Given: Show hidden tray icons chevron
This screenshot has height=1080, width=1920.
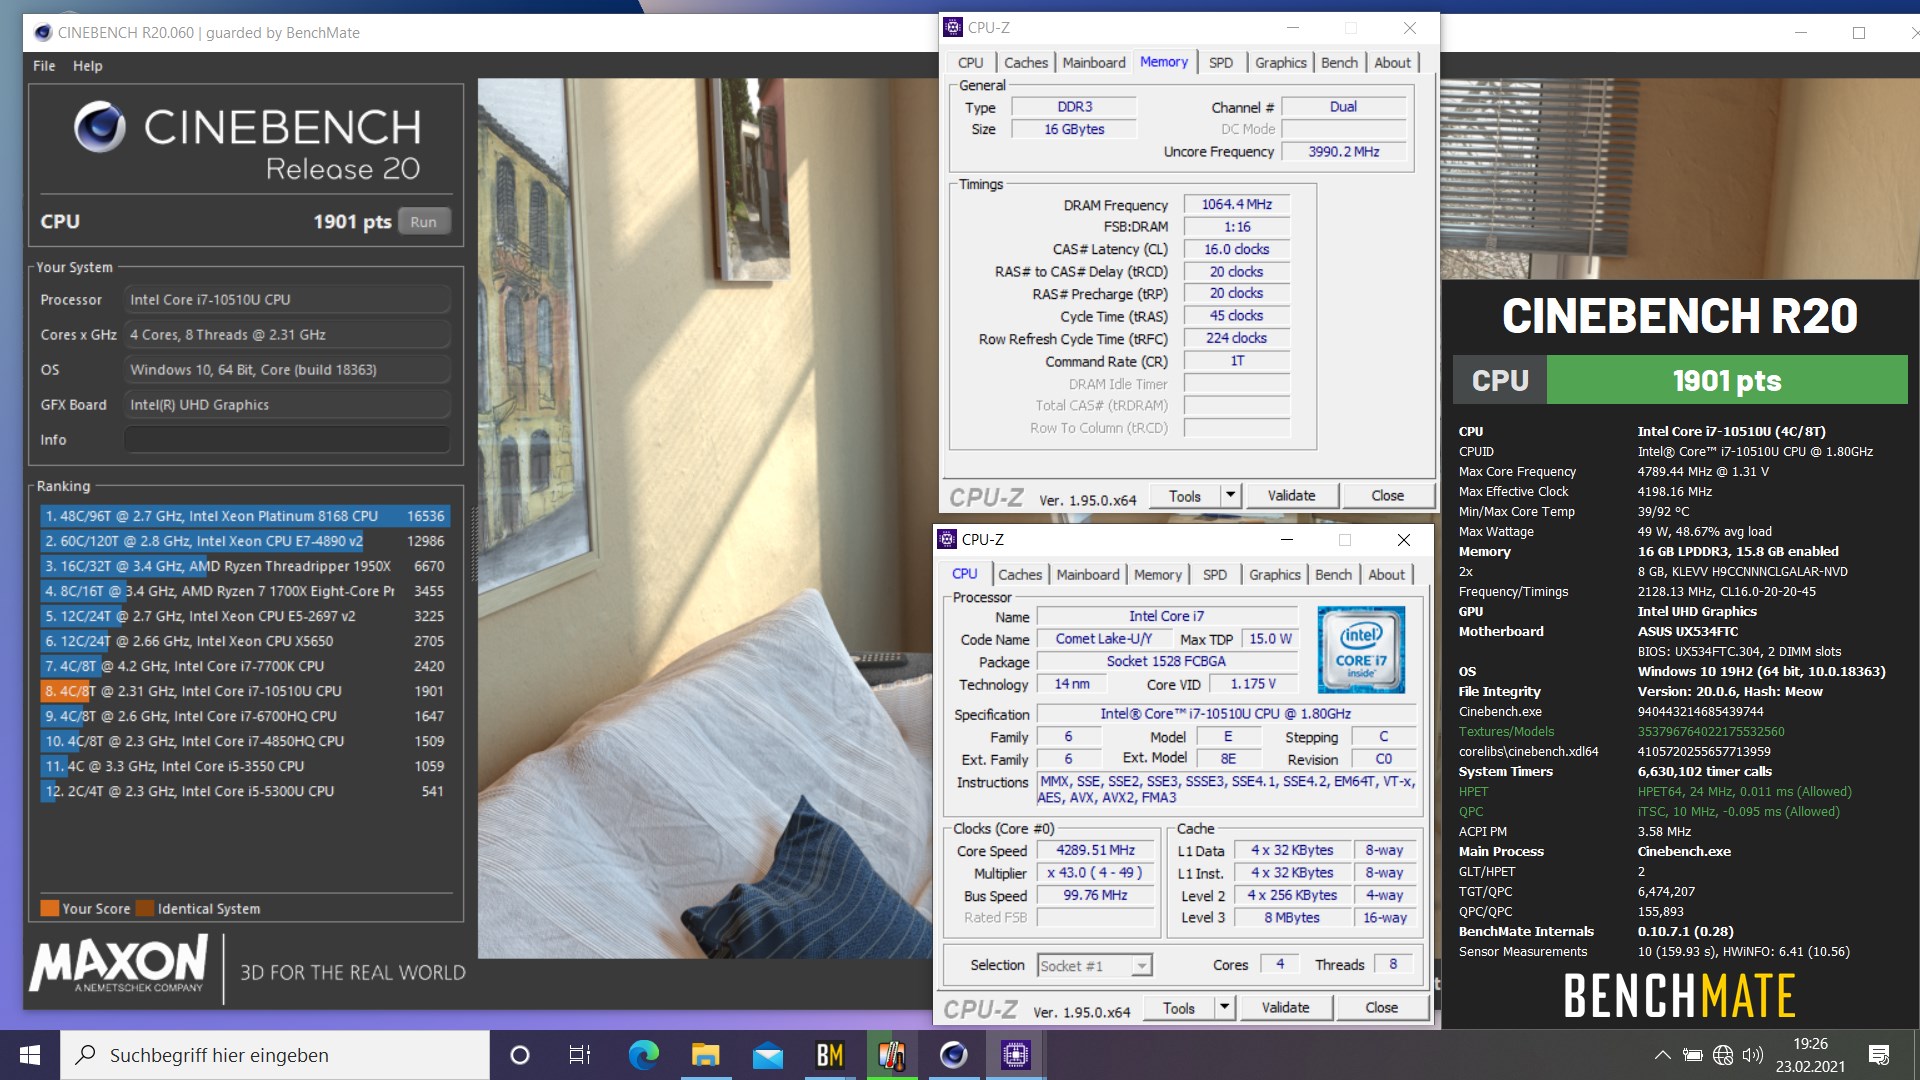Looking at the screenshot, I should tap(1662, 1055).
